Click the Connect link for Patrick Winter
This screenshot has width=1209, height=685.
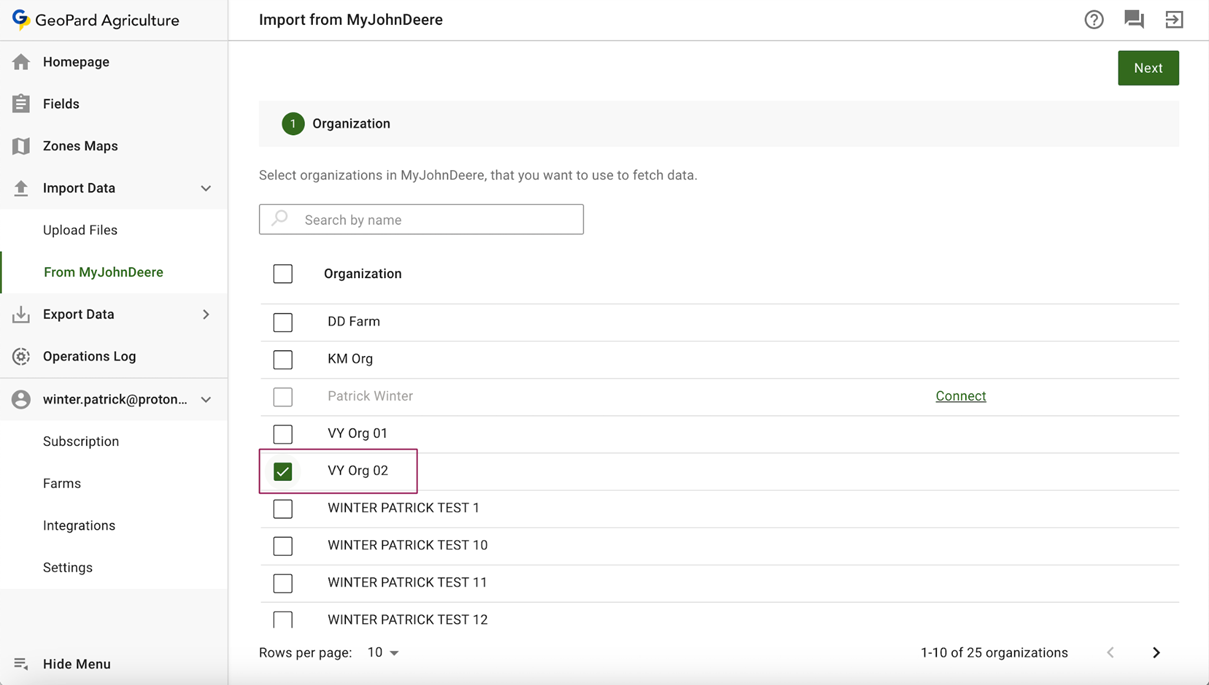coord(960,396)
